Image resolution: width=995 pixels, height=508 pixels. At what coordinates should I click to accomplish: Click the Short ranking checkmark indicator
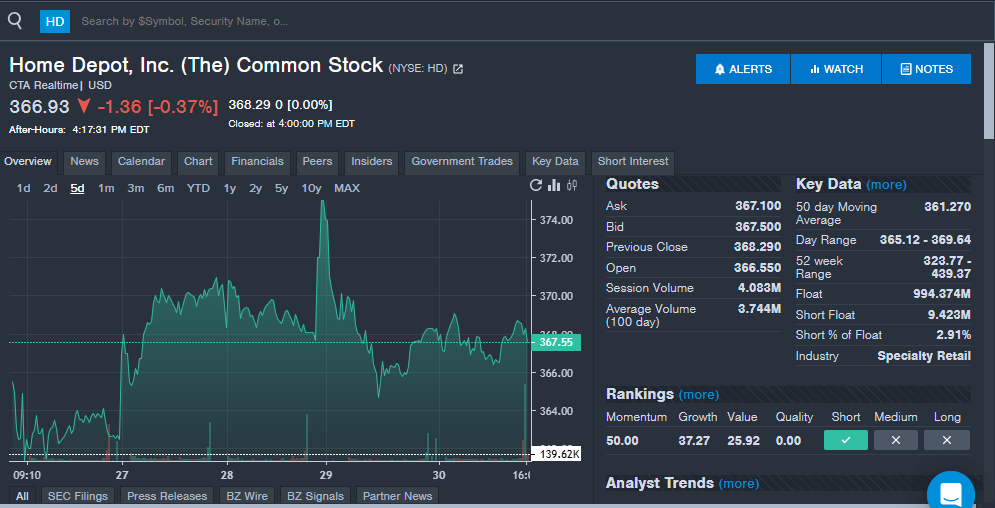coord(846,440)
